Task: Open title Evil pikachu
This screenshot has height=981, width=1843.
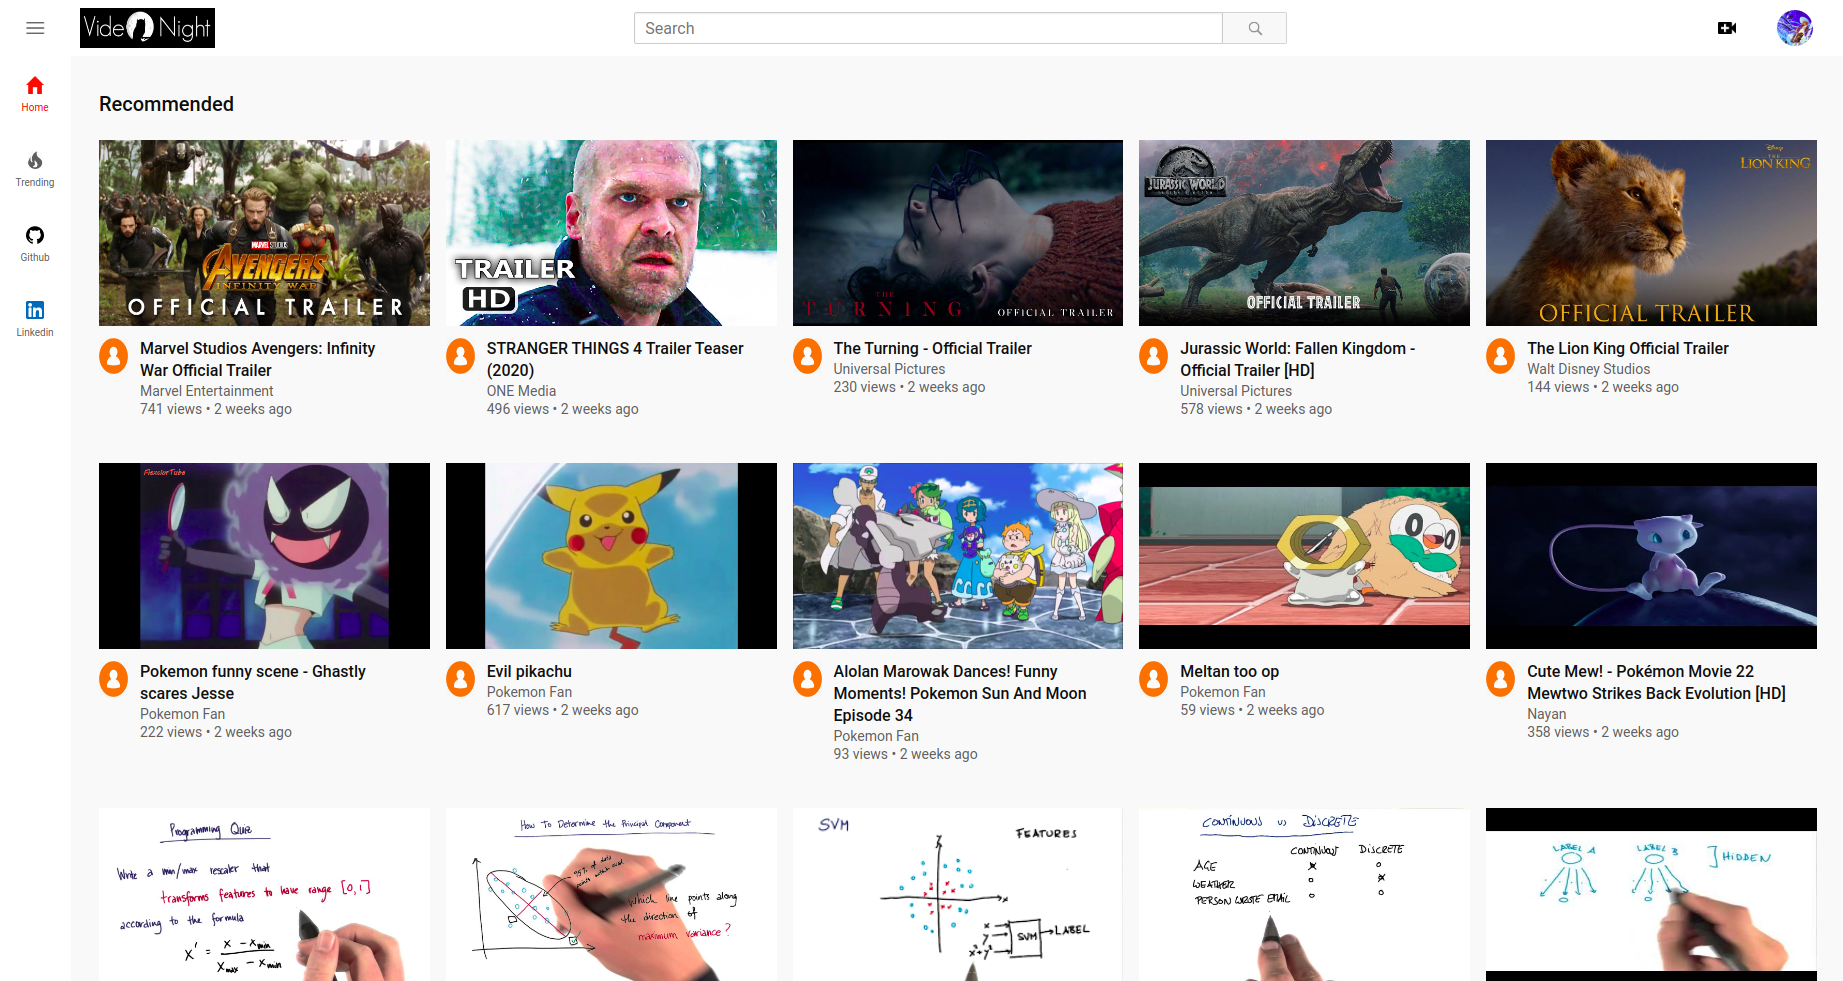Action: [x=529, y=671]
